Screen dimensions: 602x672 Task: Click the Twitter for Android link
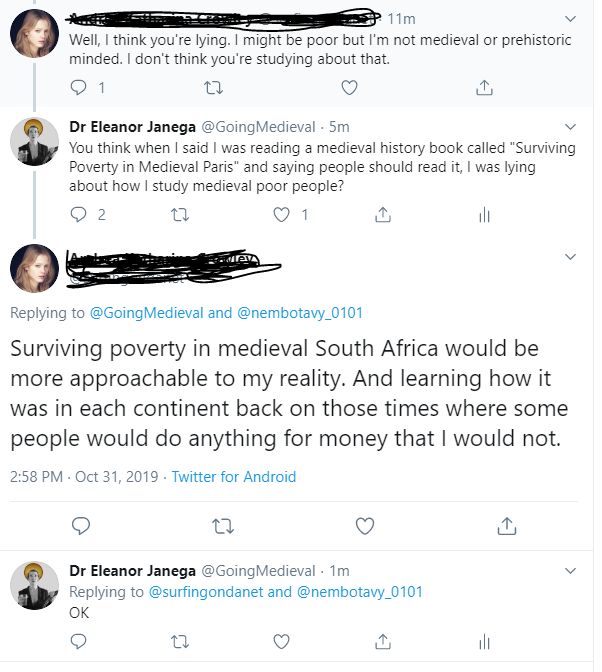[234, 477]
